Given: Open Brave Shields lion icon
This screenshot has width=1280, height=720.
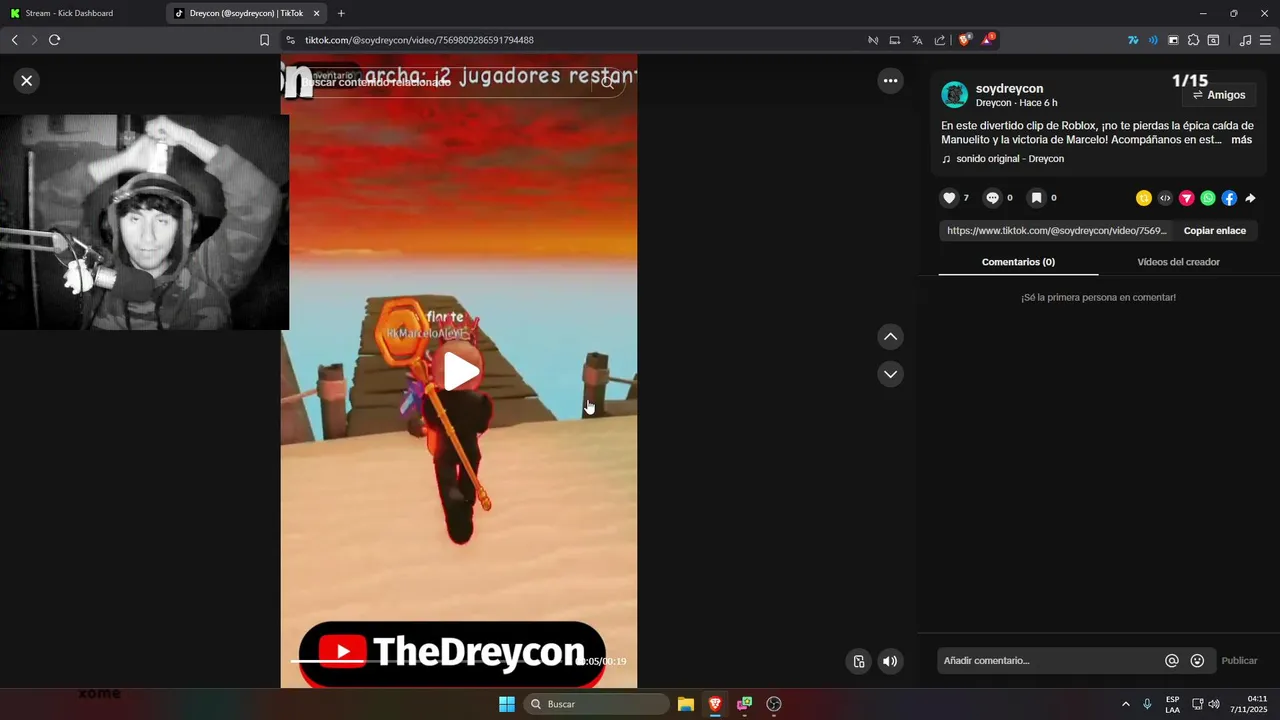Looking at the screenshot, I should tap(964, 40).
